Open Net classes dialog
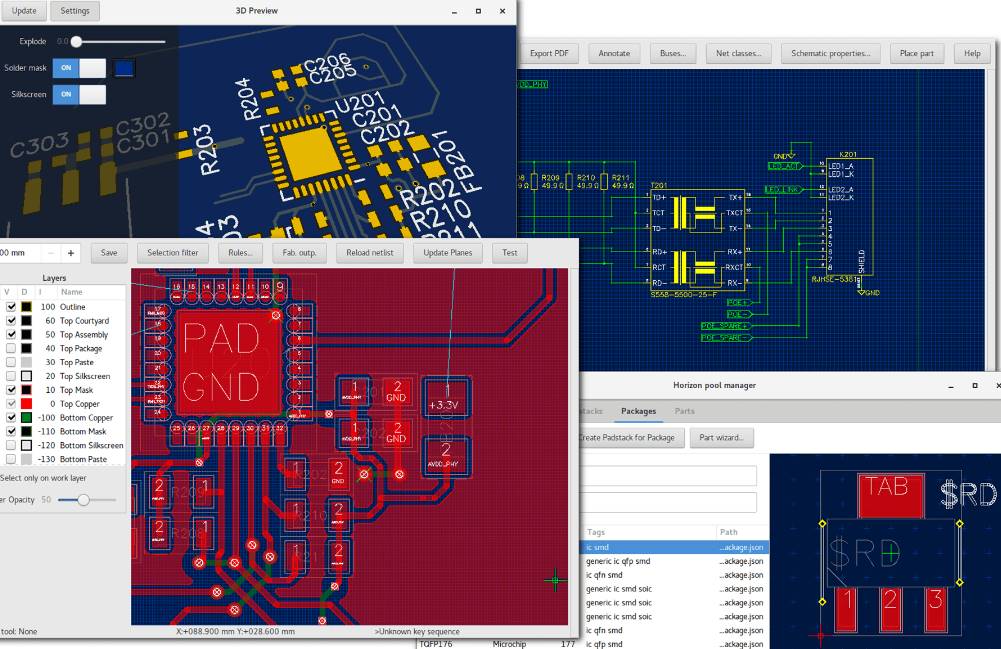The width and height of the screenshot is (1001, 649). [739, 54]
